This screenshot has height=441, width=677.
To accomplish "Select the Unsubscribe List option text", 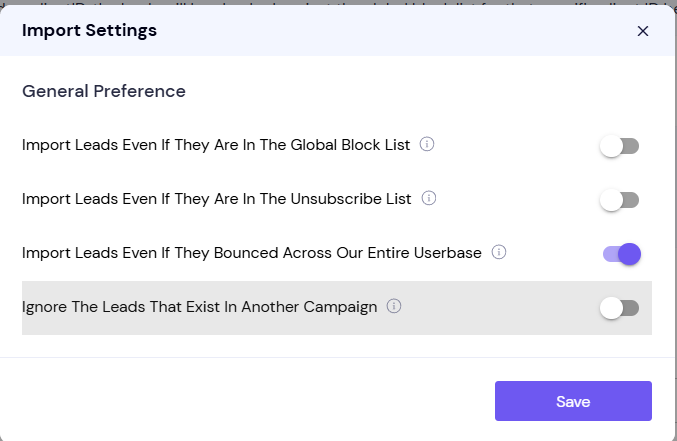I will [217, 199].
